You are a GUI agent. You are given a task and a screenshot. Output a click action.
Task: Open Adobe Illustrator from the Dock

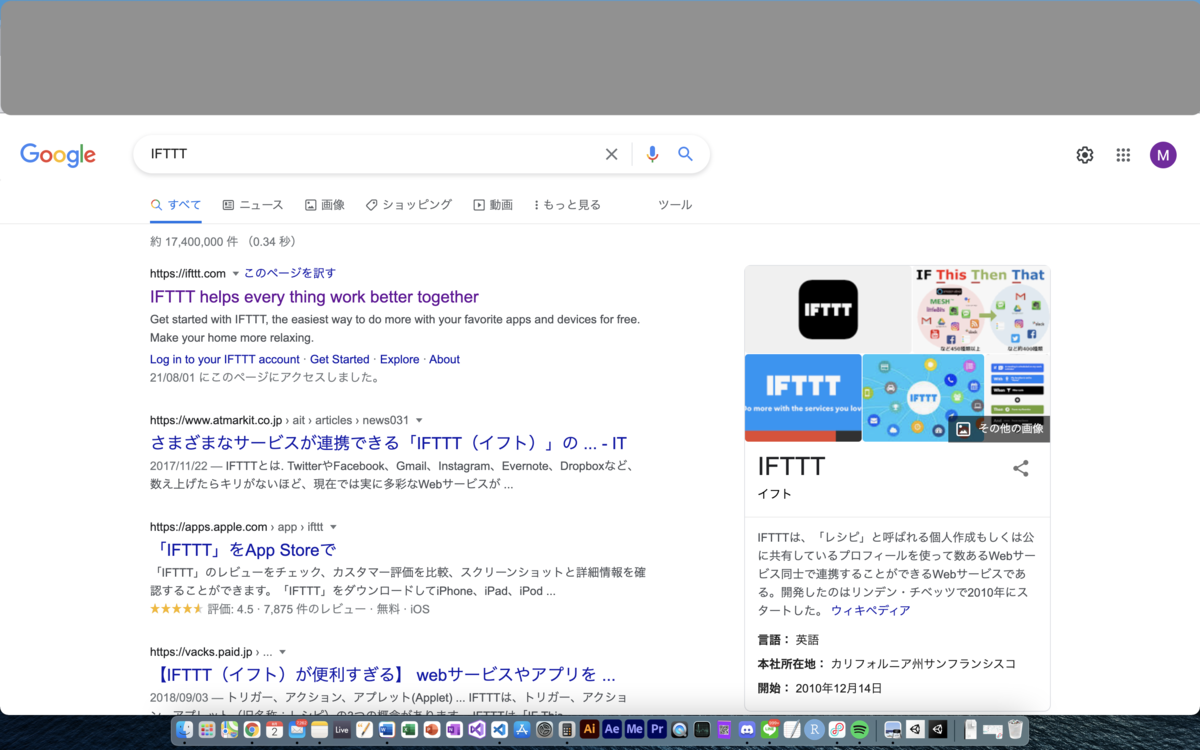coord(590,729)
